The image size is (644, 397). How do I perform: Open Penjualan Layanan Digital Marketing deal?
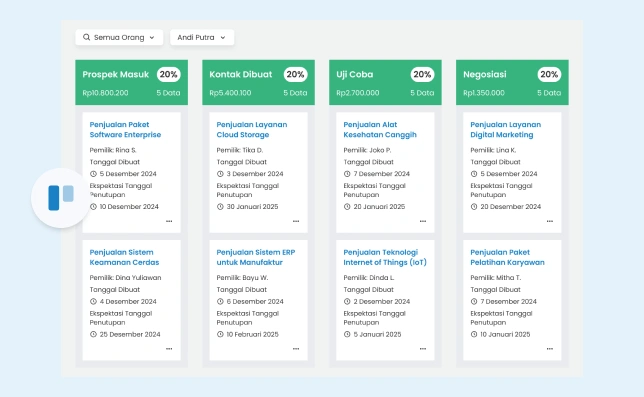click(506, 129)
